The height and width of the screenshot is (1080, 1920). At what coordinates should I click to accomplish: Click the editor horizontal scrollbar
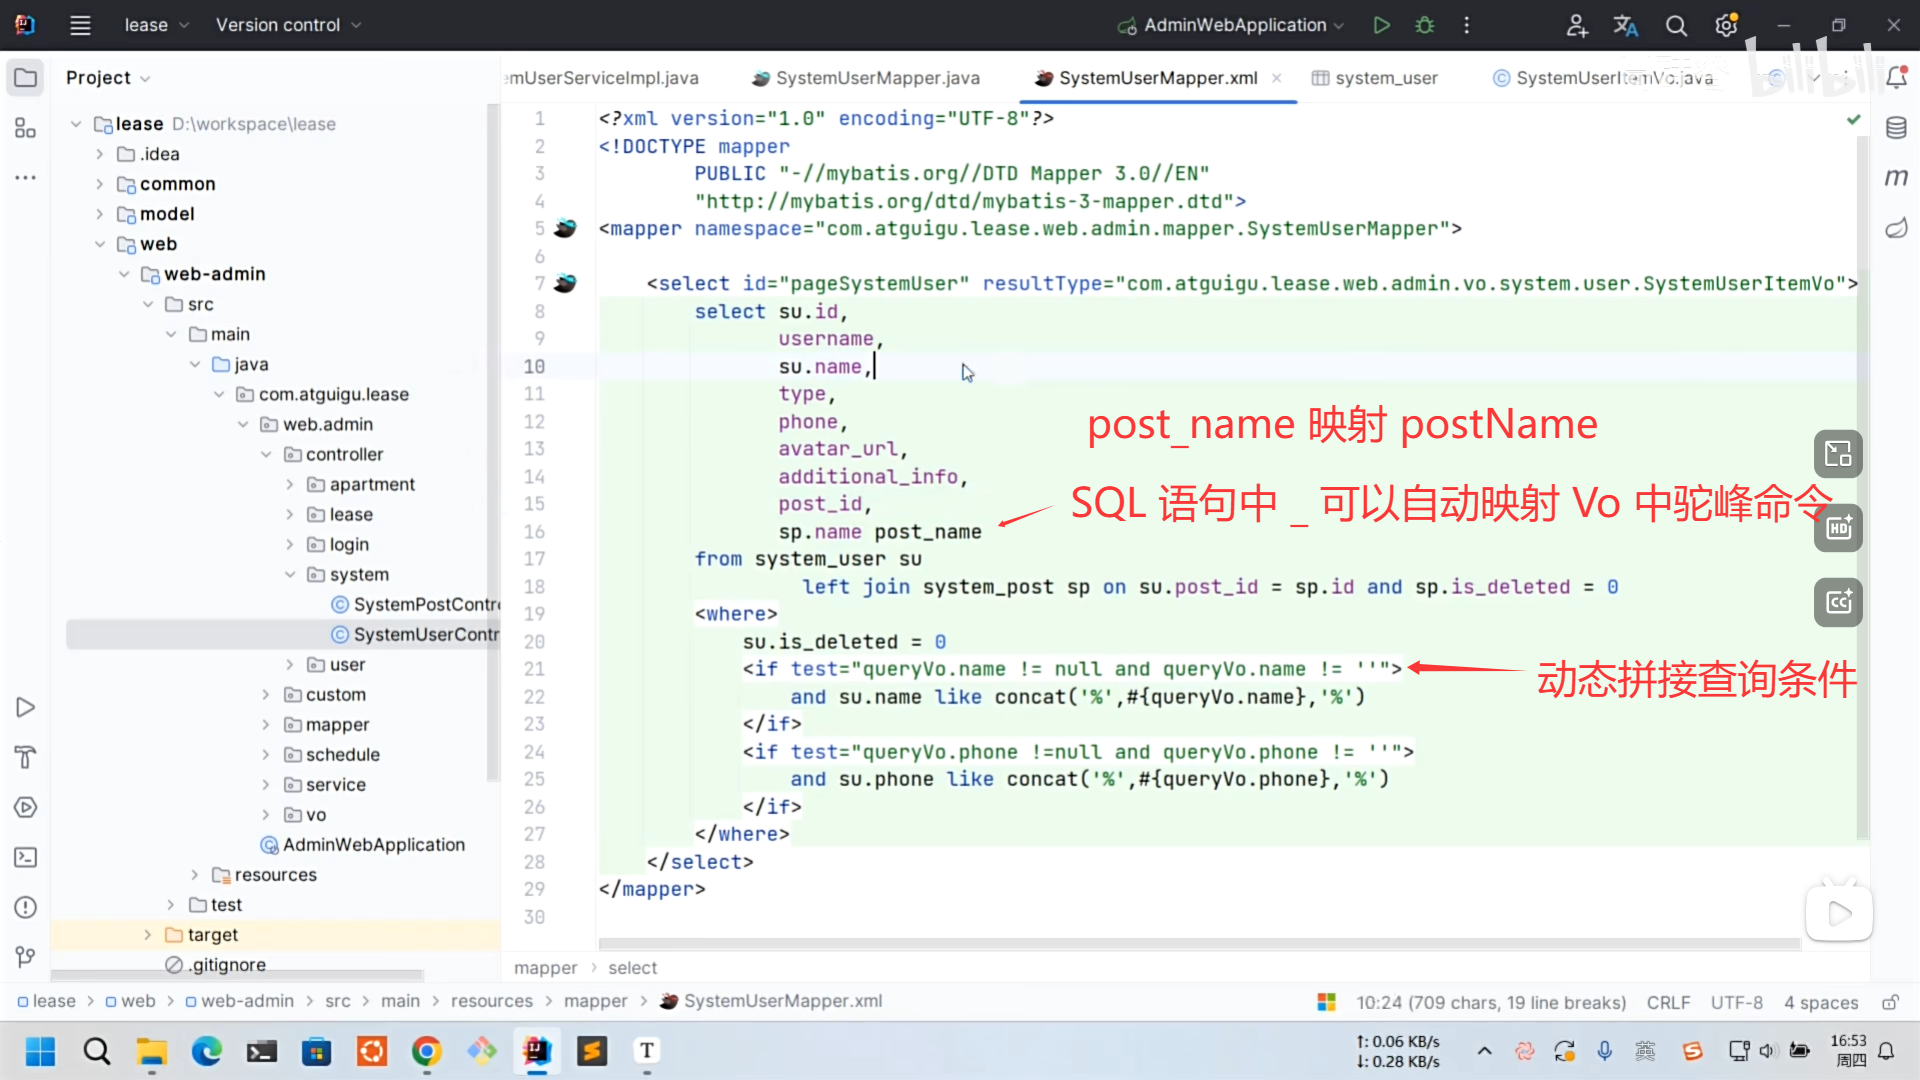click(x=1198, y=943)
